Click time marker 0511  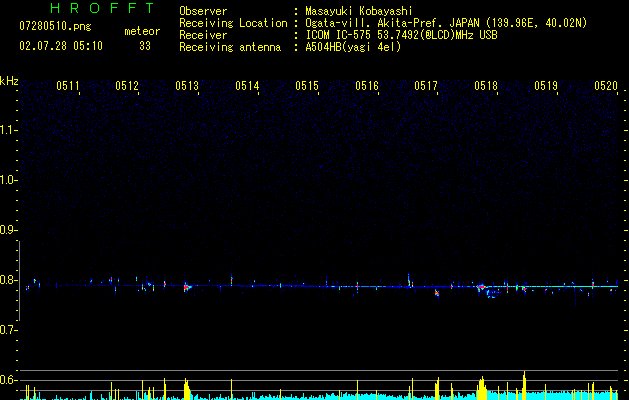click(68, 86)
